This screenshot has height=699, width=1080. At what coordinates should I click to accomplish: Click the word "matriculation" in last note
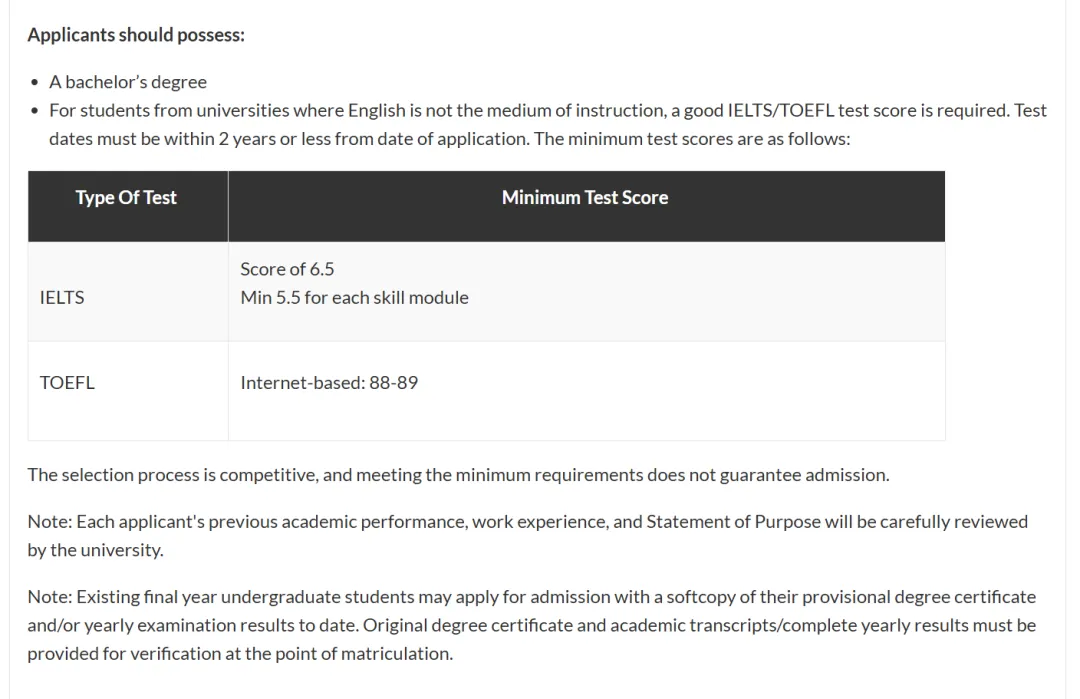tap(400, 654)
